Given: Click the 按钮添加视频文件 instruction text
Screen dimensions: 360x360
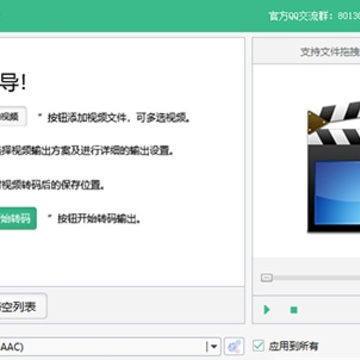Looking at the screenshot, I should tap(119, 118).
